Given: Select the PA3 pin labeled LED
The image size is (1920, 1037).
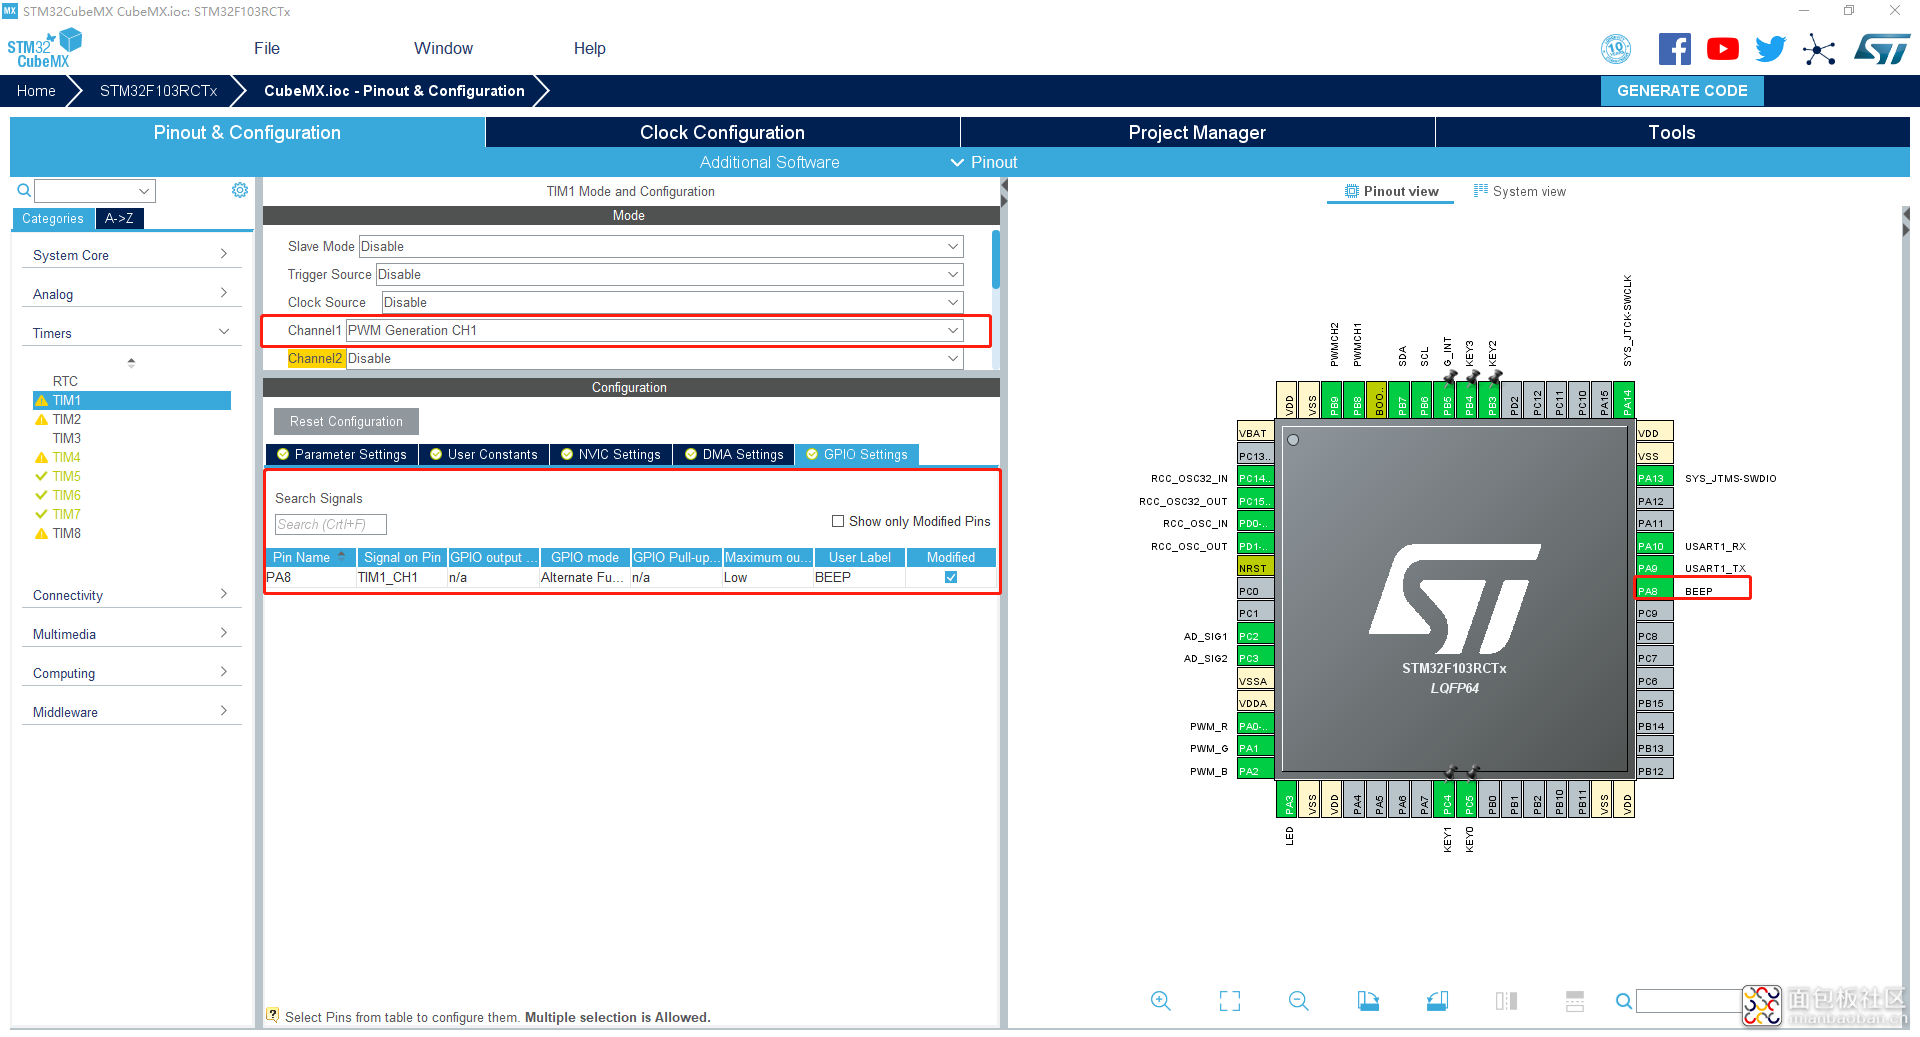Looking at the screenshot, I should coord(1288,800).
